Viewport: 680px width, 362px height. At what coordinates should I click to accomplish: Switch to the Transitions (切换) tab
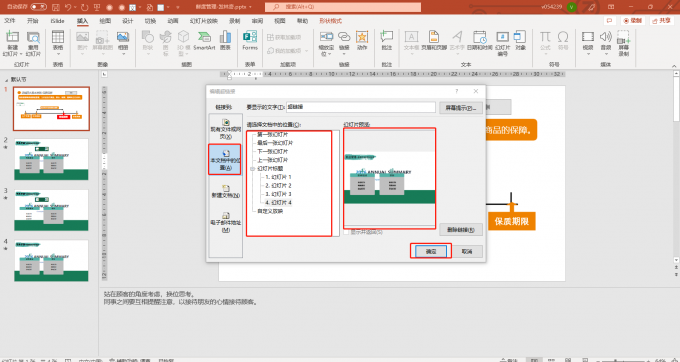tap(150, 21)
